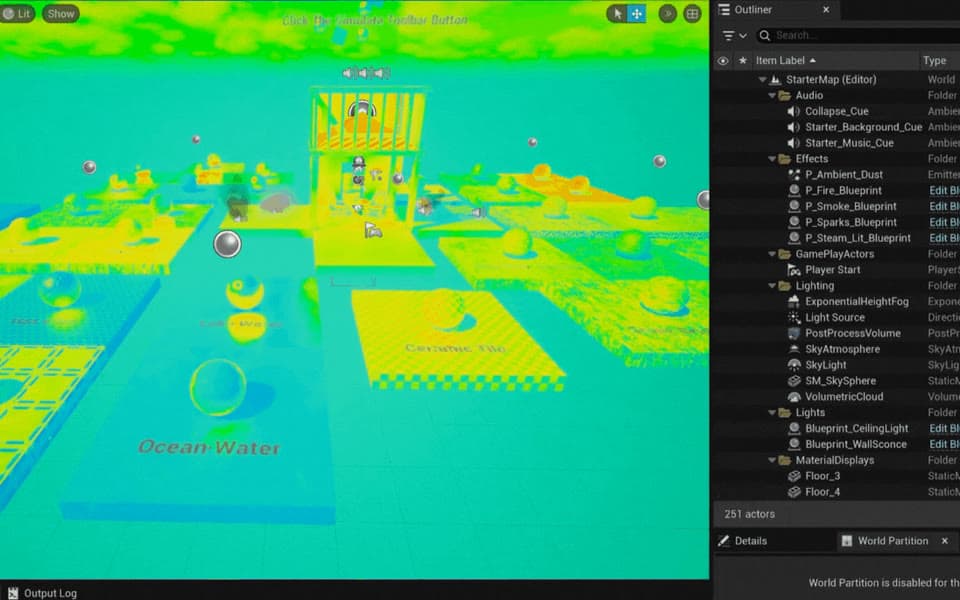Screen dimensions: 960x600
Task: Select the SM_SkySphere mesh icon
Action: pyautogui.click(x=794, y=381)
